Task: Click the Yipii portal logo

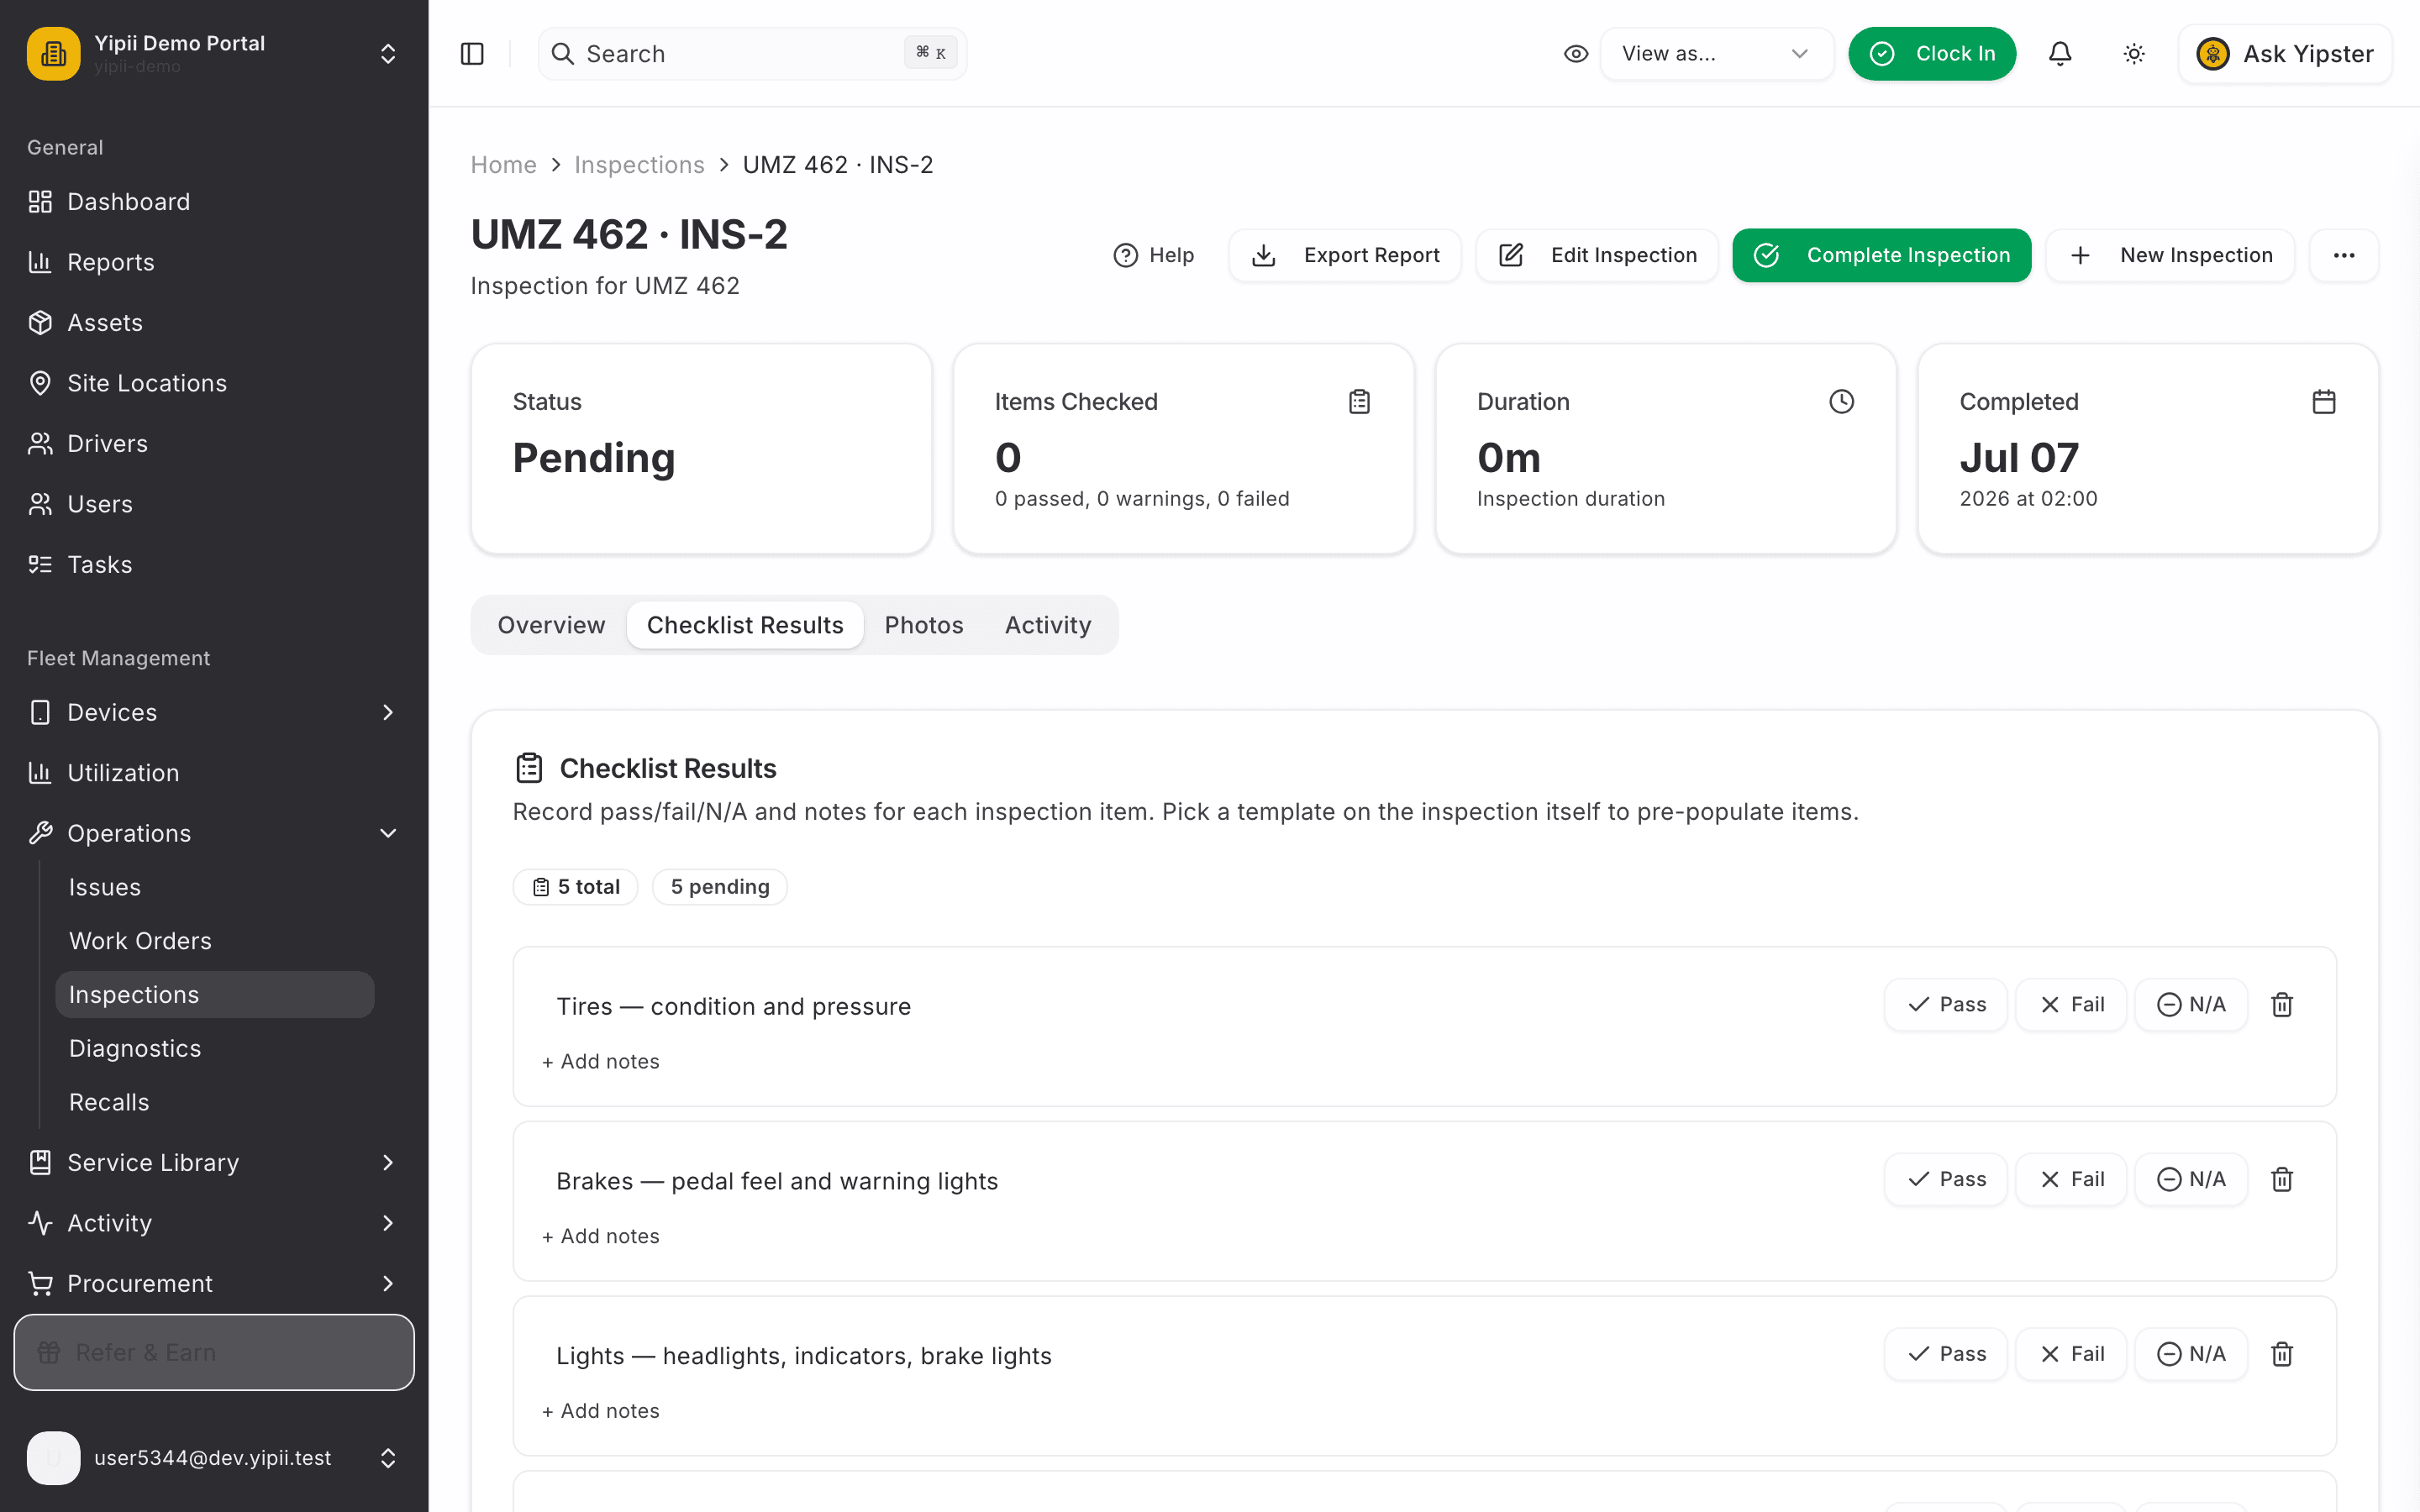Action: coord(54,54)
